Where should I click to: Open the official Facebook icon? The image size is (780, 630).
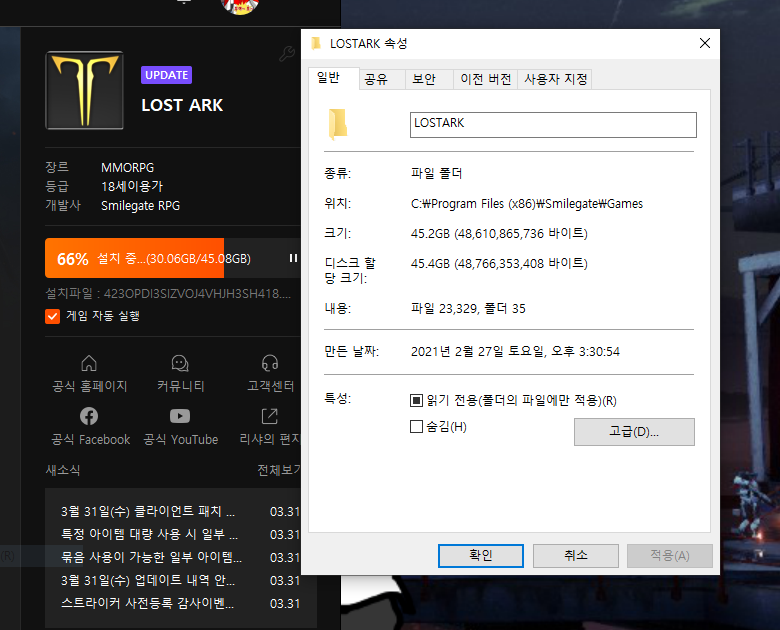click(x=89, y=416)
